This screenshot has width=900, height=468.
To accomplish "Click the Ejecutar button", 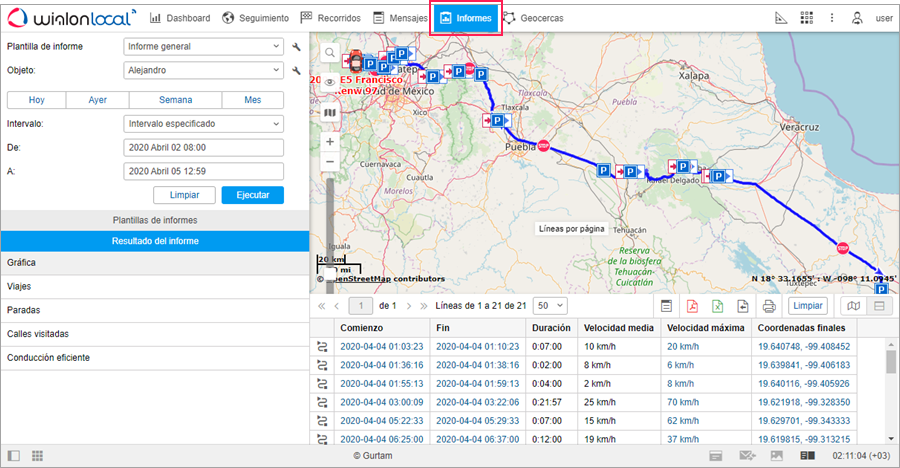I will coord(252,195).
